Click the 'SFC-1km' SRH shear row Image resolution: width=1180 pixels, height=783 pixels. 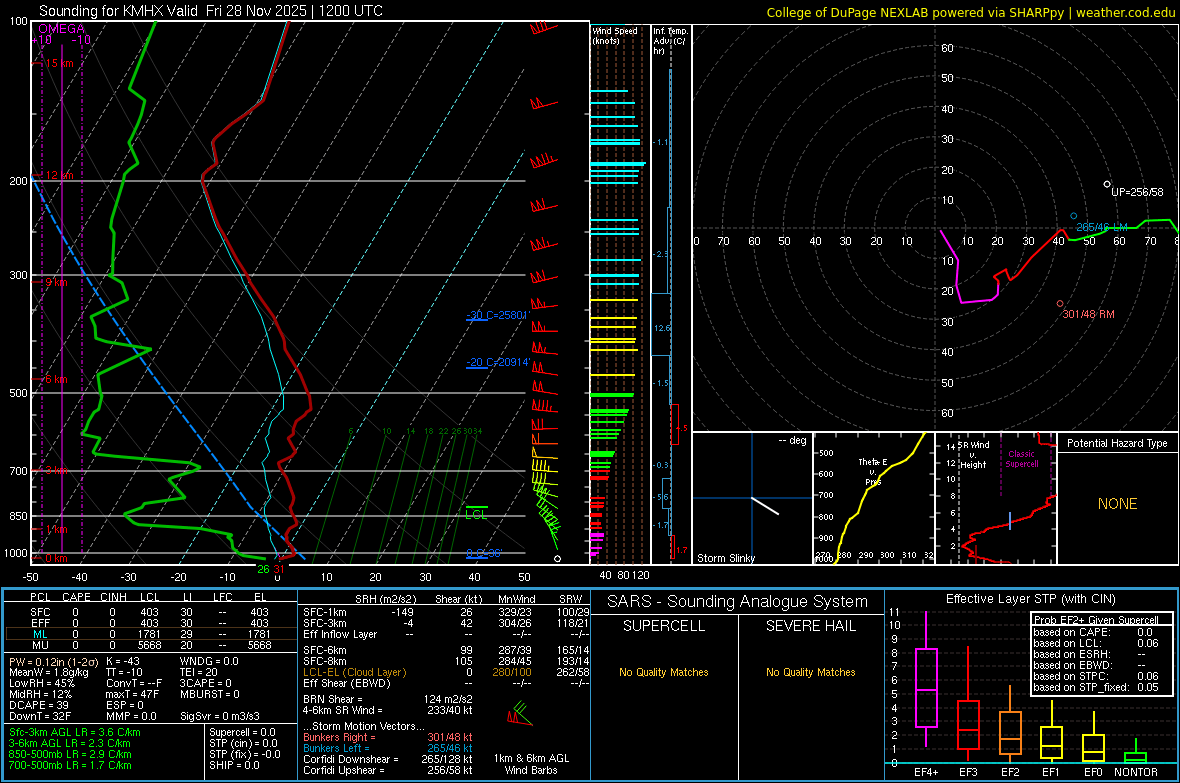(446, 612)
